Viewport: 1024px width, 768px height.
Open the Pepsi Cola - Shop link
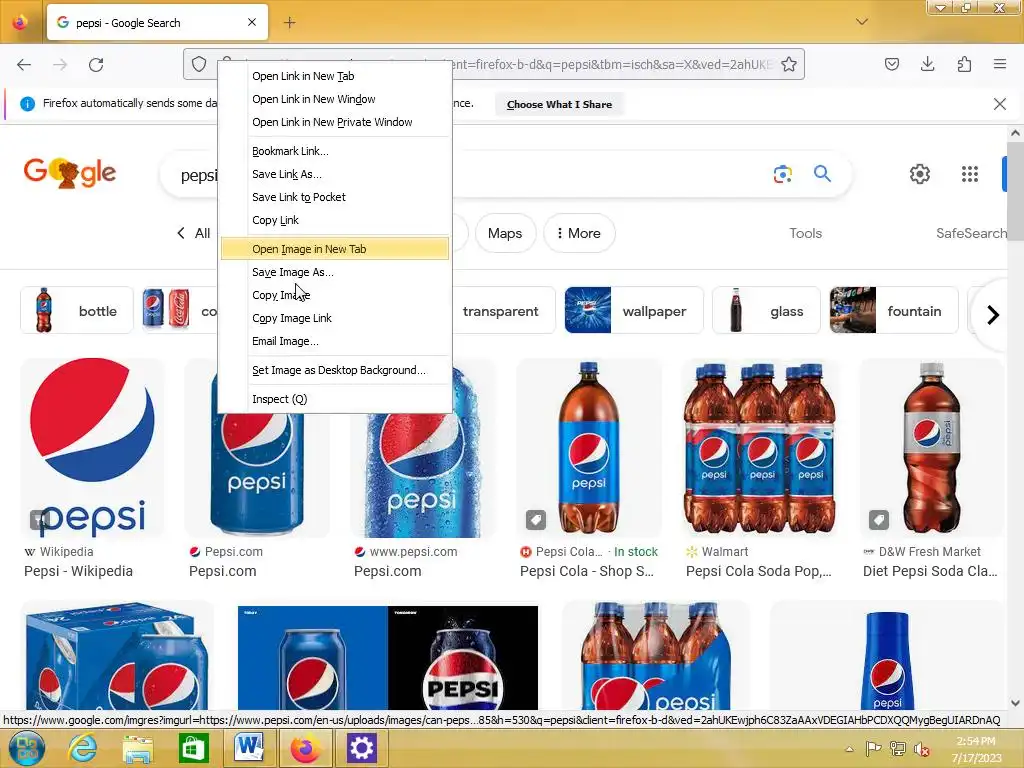(586, 571)
